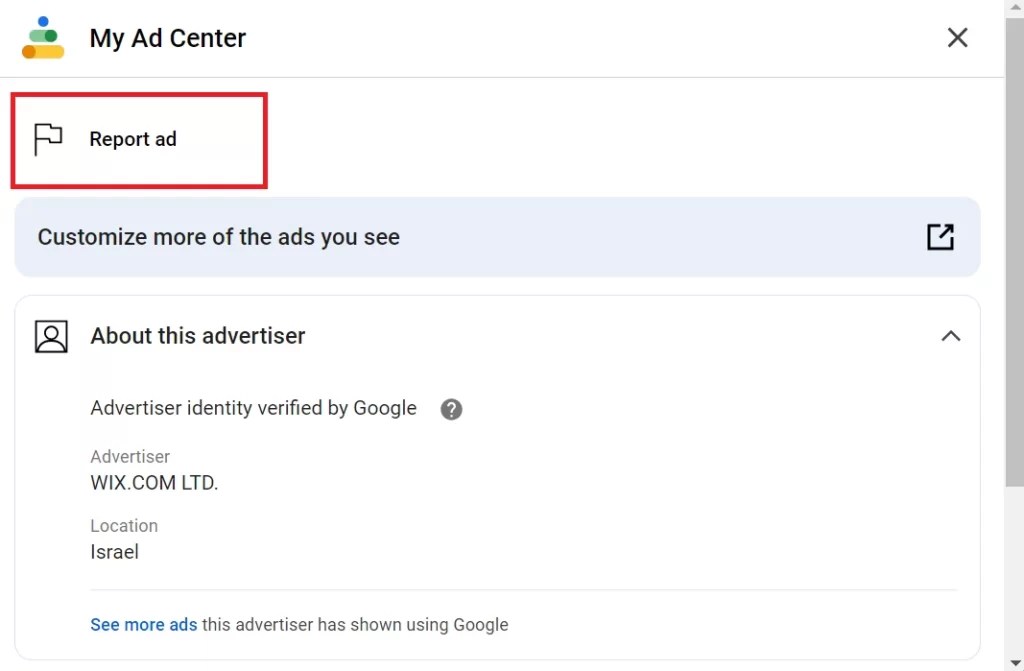Click the scrollbar up arrow
Screen dimensions: 1024x671
pyautogui.click(x=1013, y=8)
